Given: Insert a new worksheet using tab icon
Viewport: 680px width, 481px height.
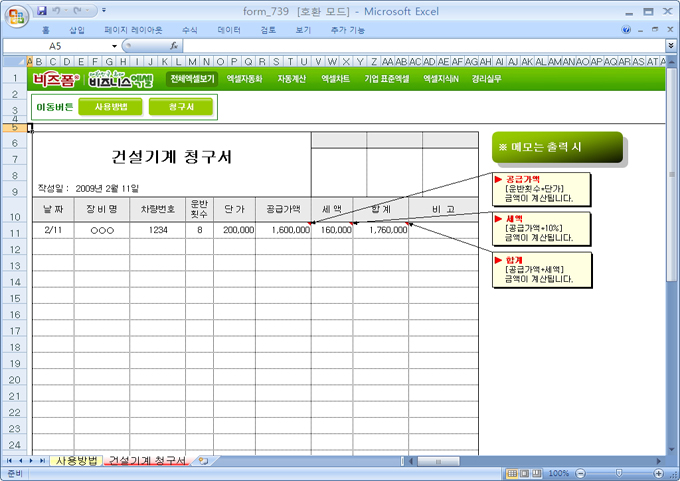Looking at the screenshot, I should [x=203, y=461].
